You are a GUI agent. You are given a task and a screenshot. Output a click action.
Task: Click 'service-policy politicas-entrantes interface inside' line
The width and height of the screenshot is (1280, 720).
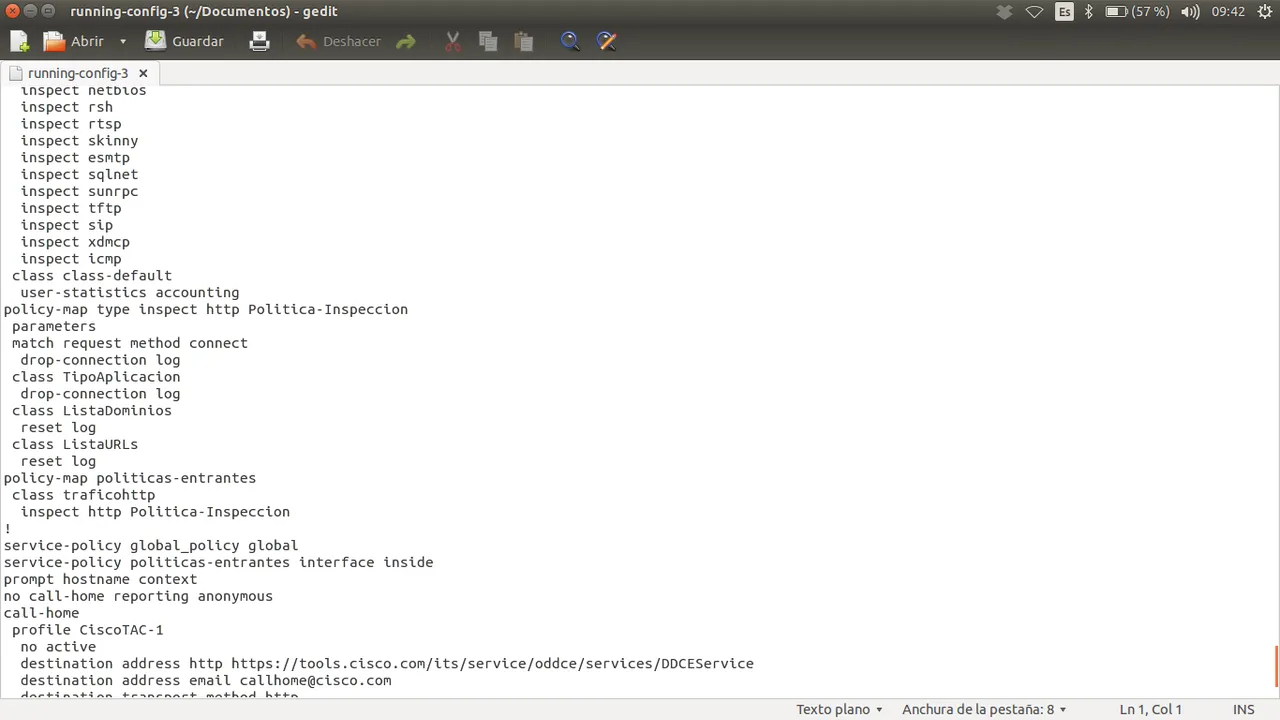(218, 562)
